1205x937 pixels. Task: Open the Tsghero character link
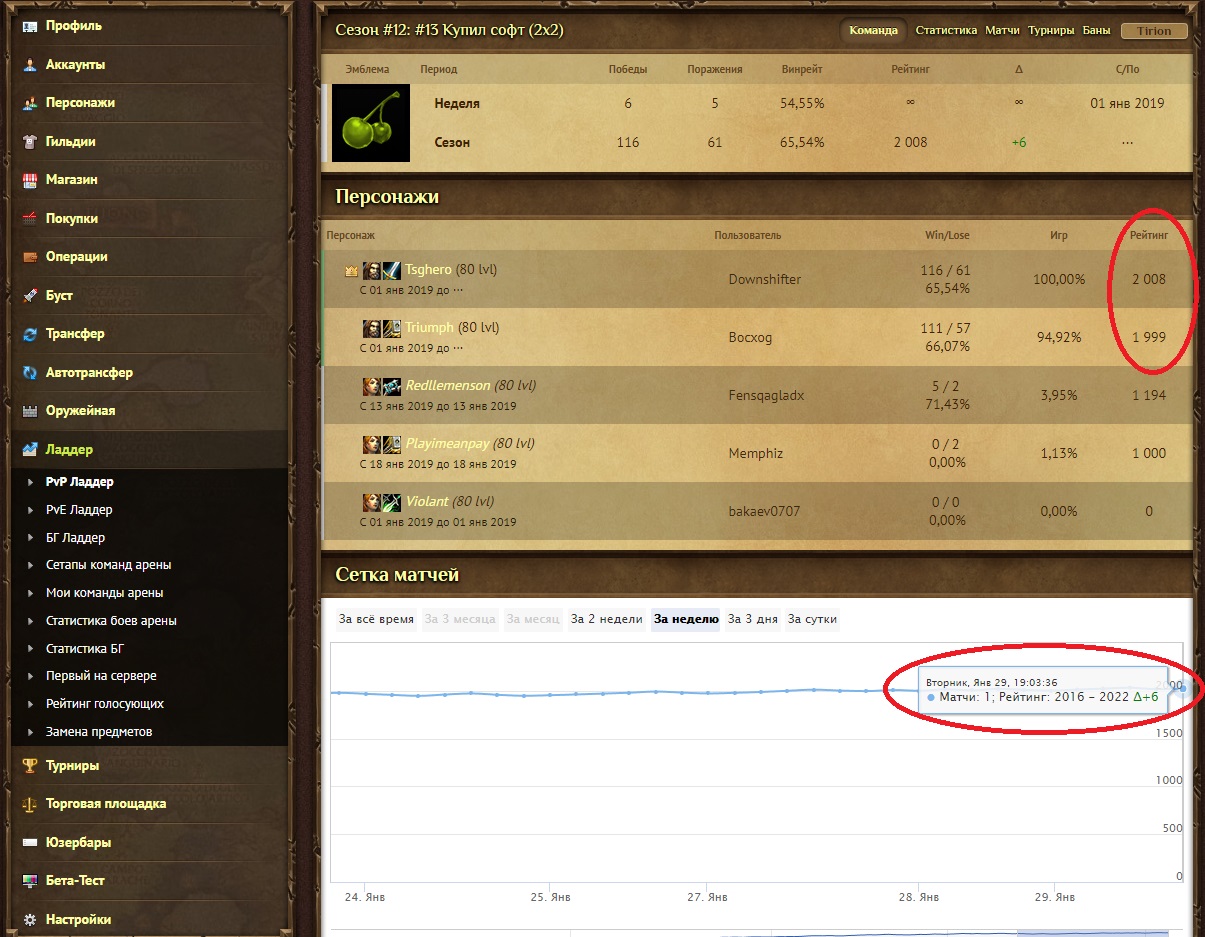click(428, 270)
